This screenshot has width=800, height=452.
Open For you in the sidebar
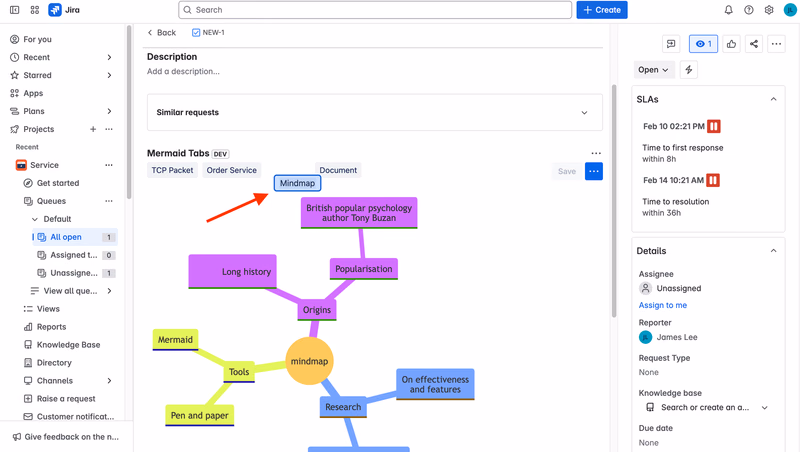(37, 39)
